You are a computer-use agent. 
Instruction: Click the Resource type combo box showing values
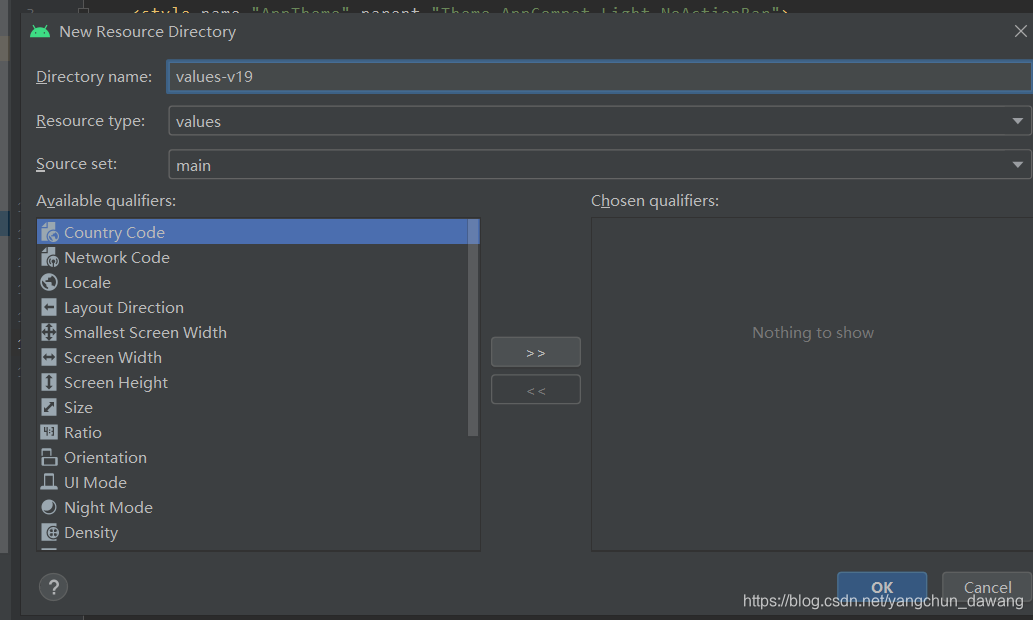(x=600, y=121)
